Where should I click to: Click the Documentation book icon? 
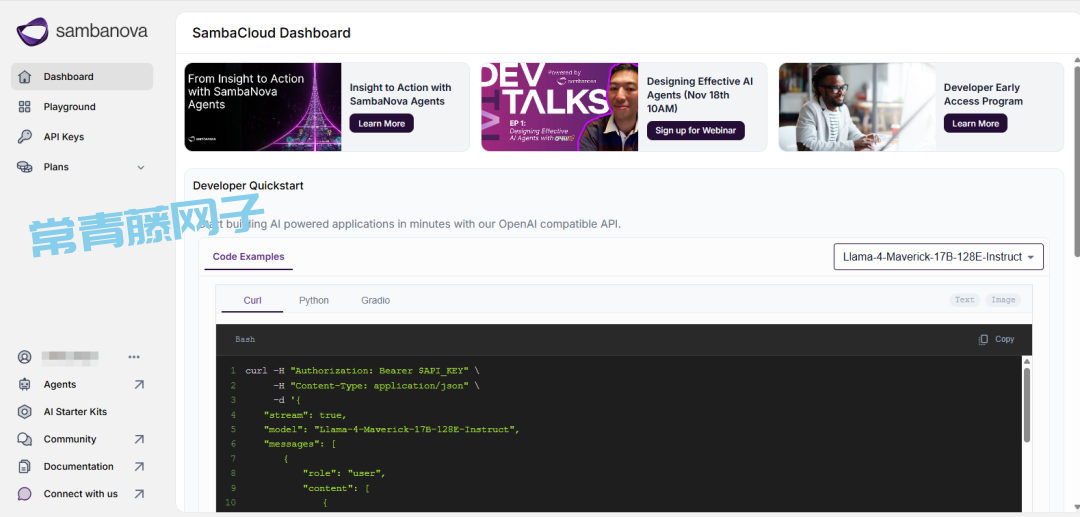(x=25, y=467)
